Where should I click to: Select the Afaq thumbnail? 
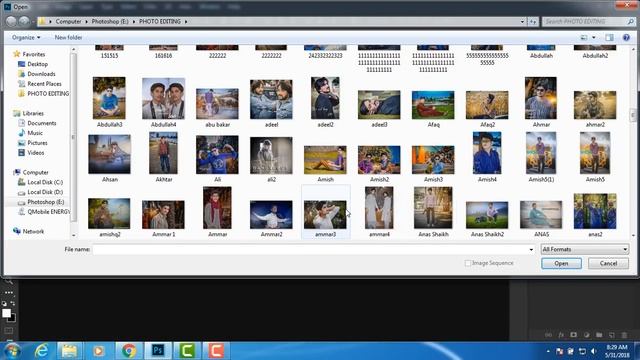click(433, 105)
